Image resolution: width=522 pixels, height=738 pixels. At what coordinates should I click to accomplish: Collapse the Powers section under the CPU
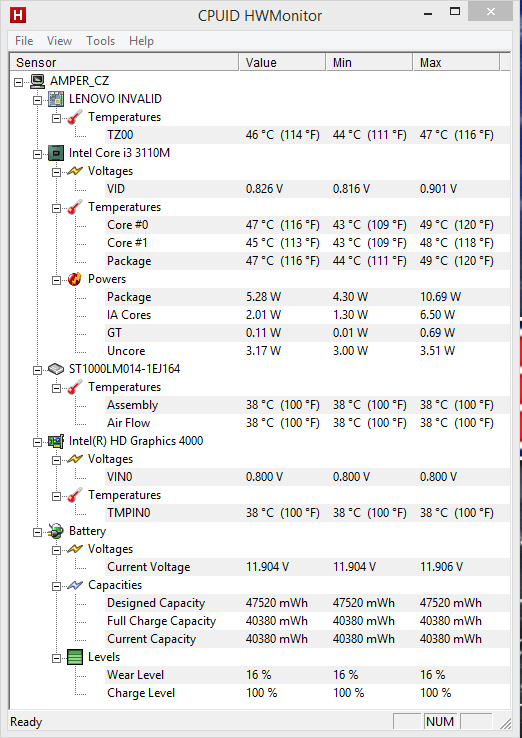(56, 280)
